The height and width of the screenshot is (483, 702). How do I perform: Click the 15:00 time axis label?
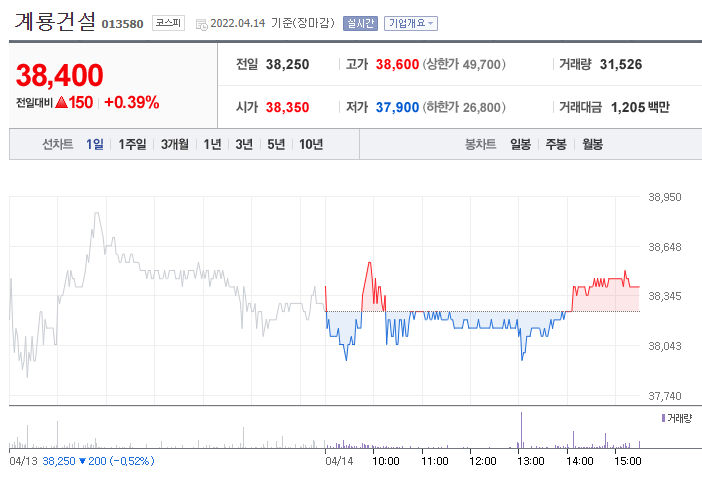(628, 461)
